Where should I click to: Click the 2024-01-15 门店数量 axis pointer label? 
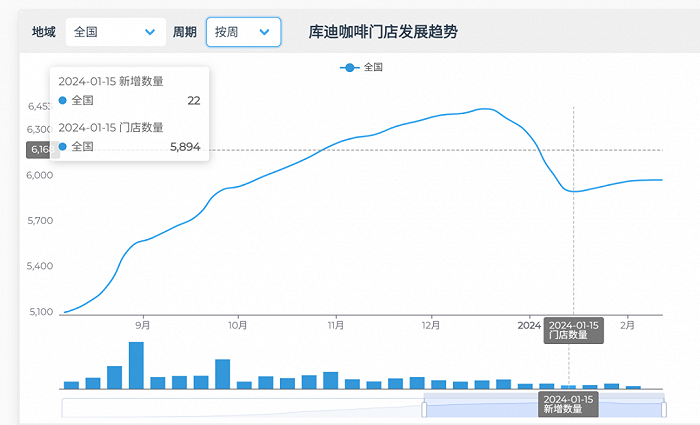[x=574, y=330]
